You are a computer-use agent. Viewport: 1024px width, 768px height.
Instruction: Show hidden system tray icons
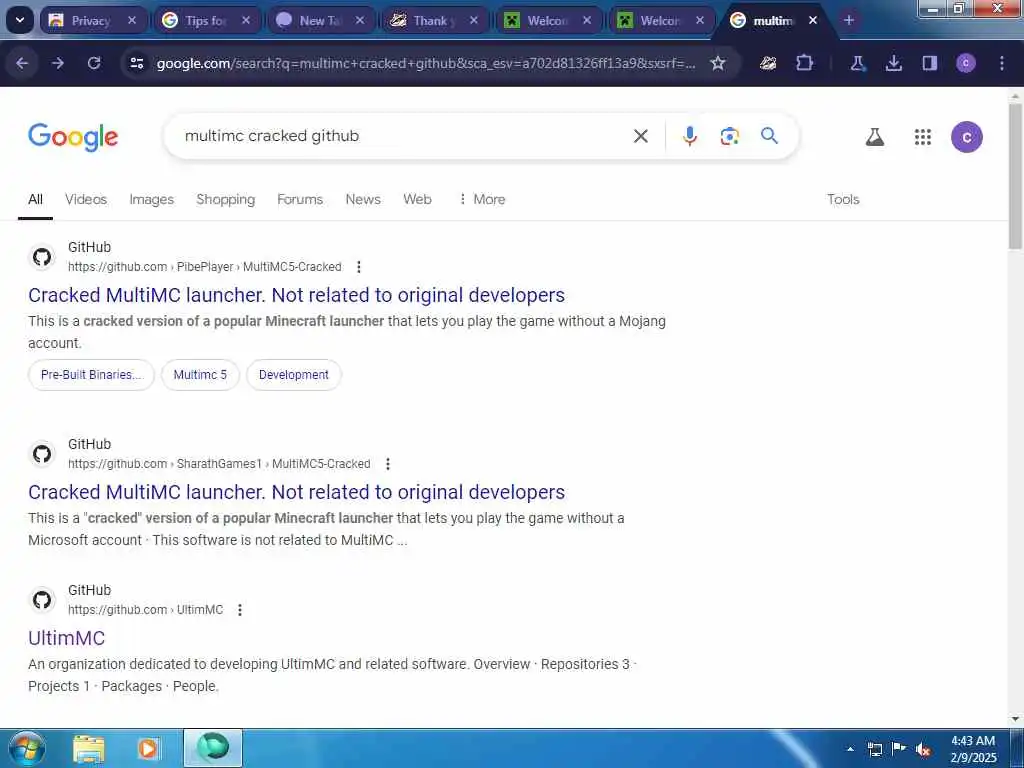point(850,749)
